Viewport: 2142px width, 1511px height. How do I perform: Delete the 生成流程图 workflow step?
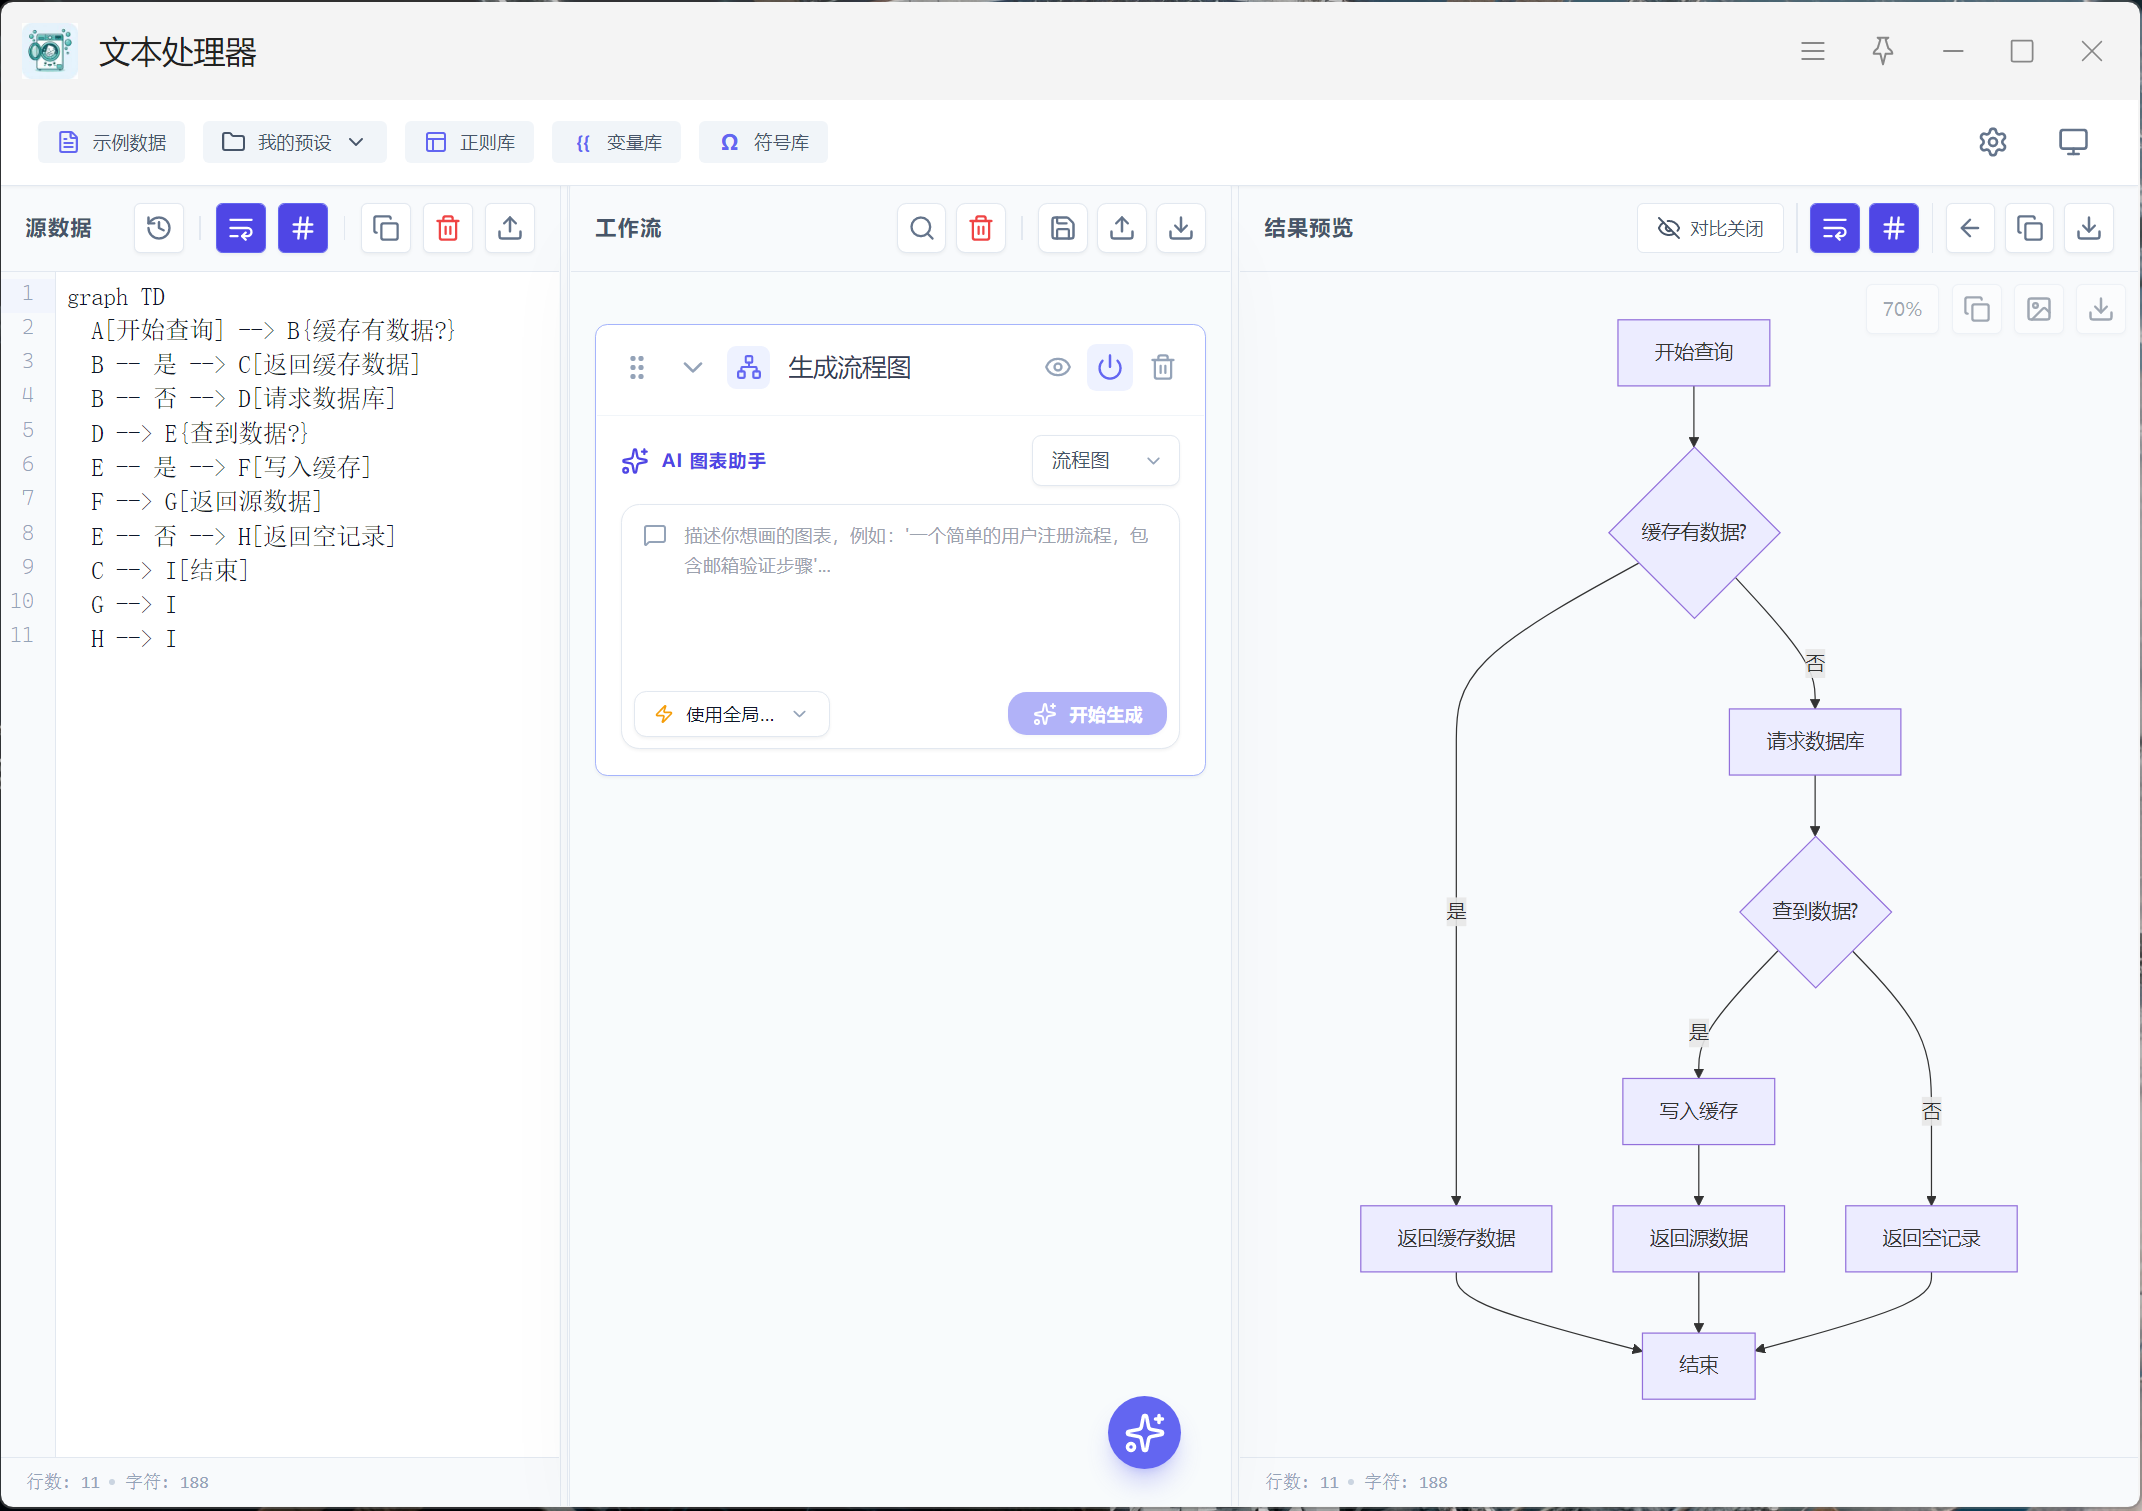(1163, 367)
